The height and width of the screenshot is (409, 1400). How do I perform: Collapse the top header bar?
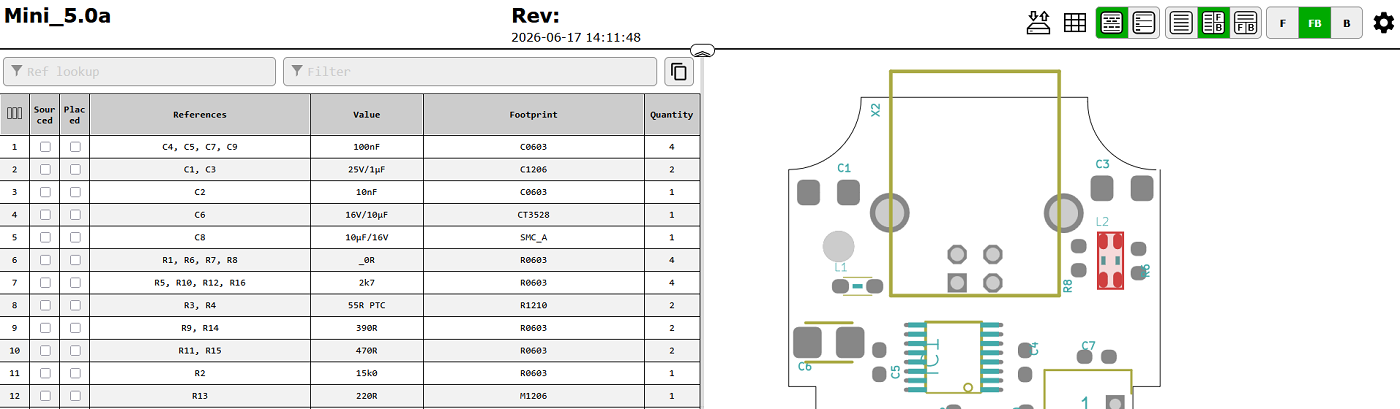(x=703, y=50)
